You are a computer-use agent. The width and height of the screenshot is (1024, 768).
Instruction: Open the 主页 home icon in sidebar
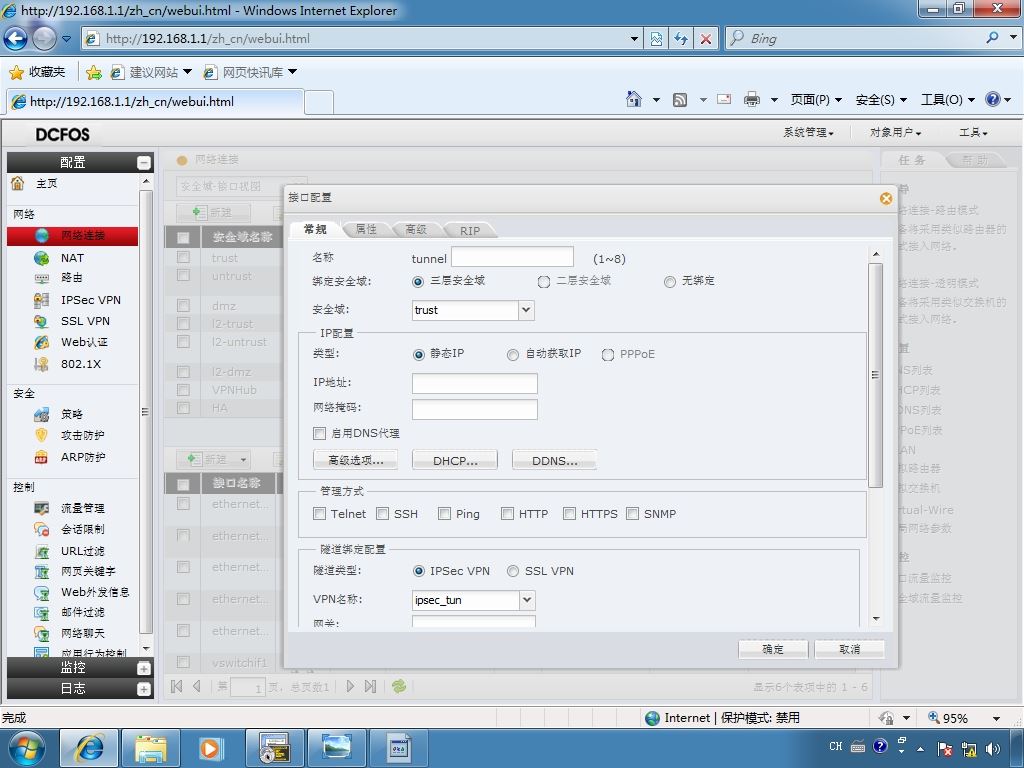pyautogui.click(x=18, y=184)
